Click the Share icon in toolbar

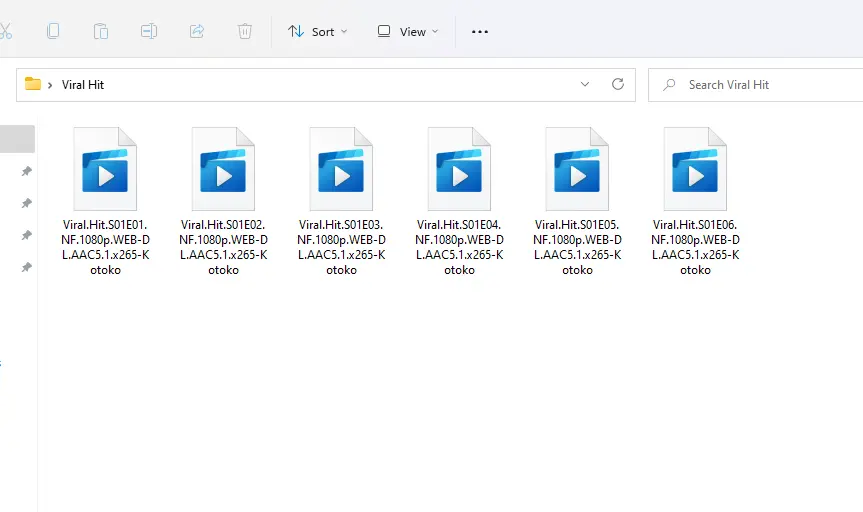tap(196, 31)
